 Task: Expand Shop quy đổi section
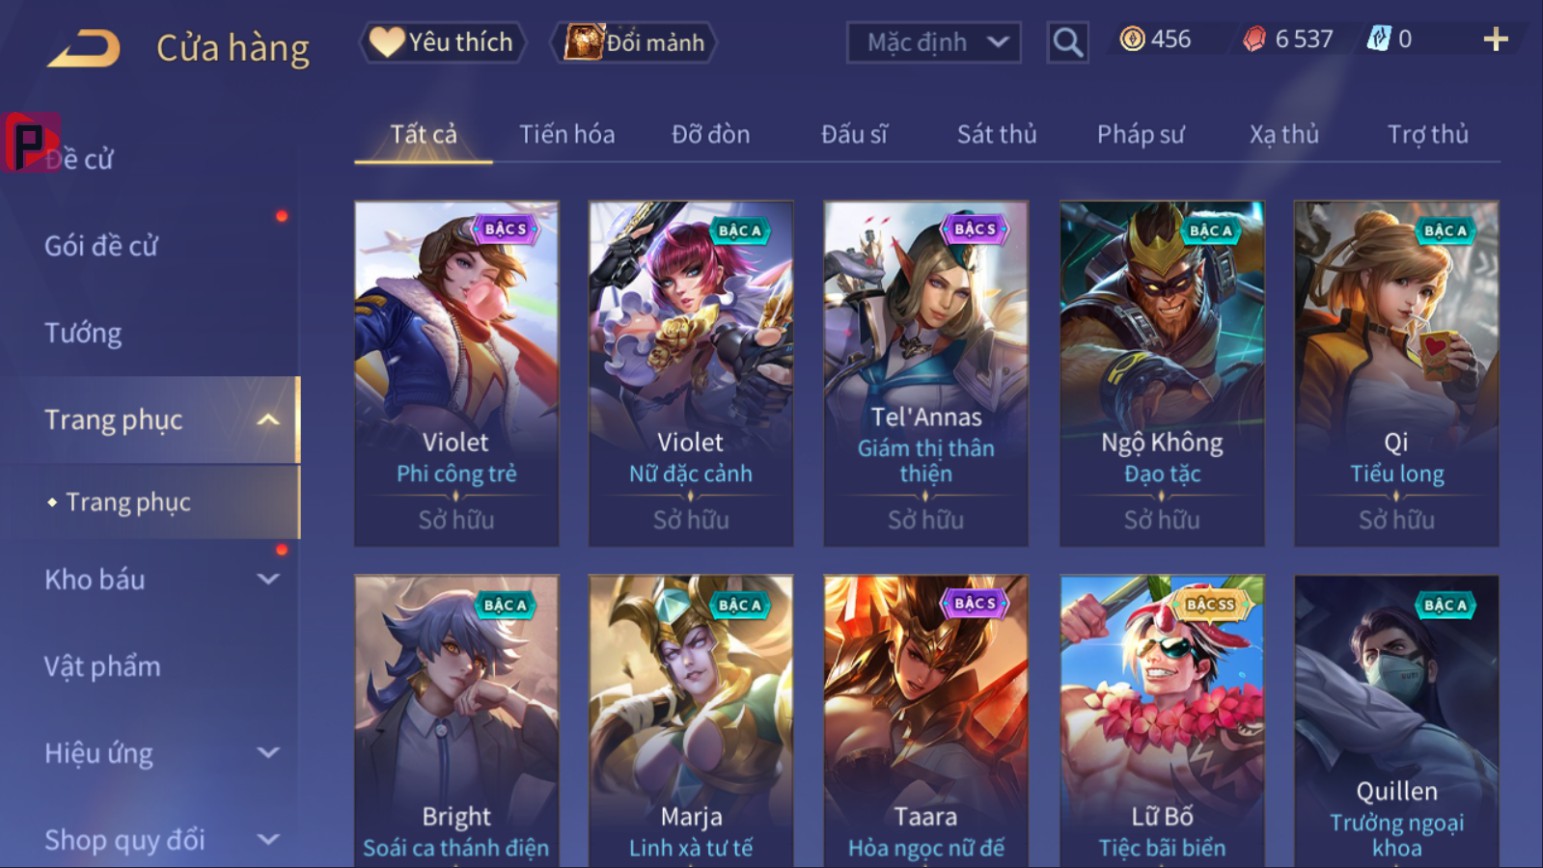(268, 839)
